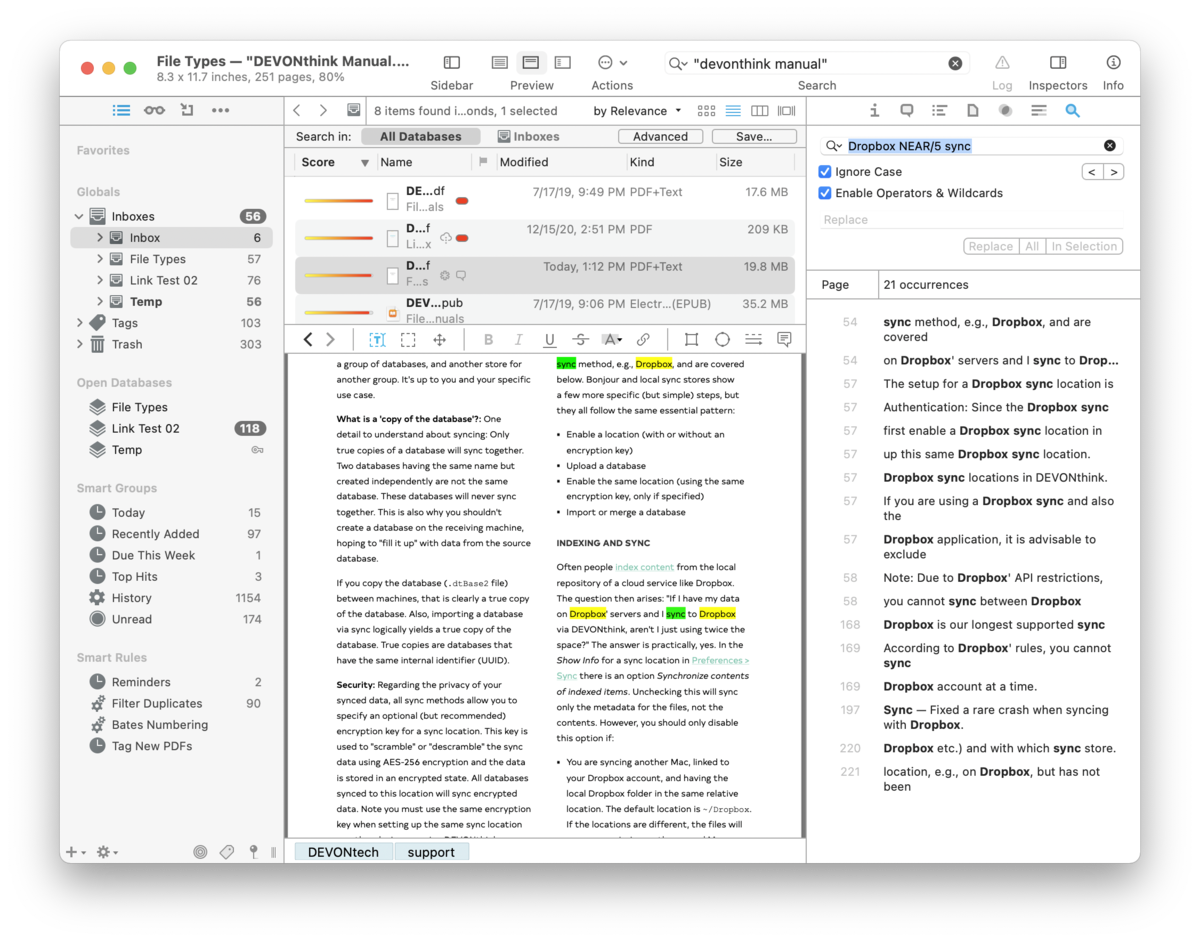This screenshot has height=942, width=1200.
Task: Open the add (+) menu in sidebar footer
Action: [74, 852]
